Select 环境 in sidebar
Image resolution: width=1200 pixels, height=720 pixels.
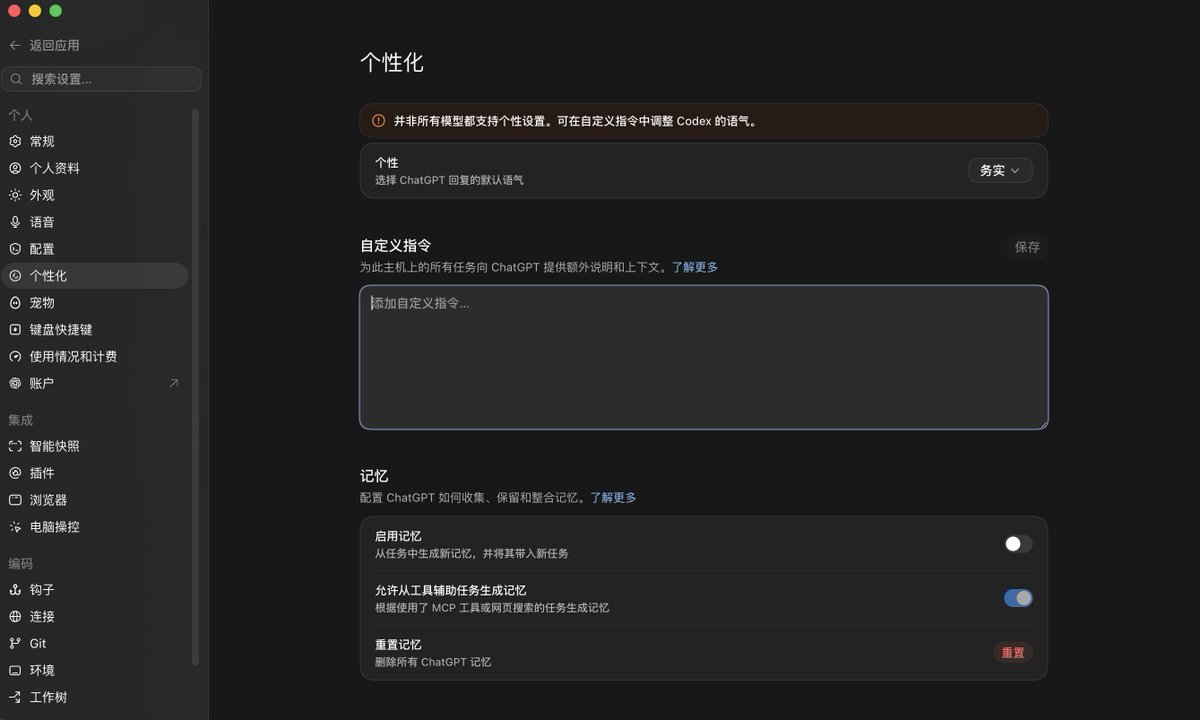(x=94, y=671)
